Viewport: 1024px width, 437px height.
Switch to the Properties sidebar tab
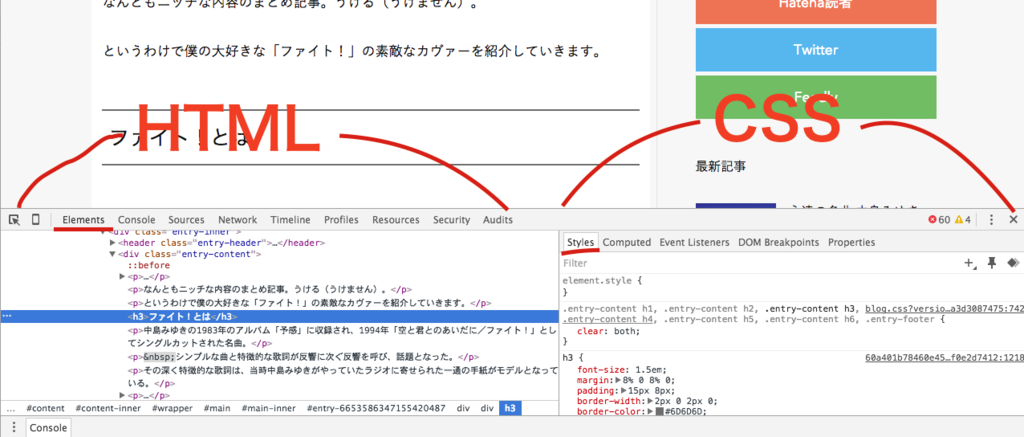[852, 242]
